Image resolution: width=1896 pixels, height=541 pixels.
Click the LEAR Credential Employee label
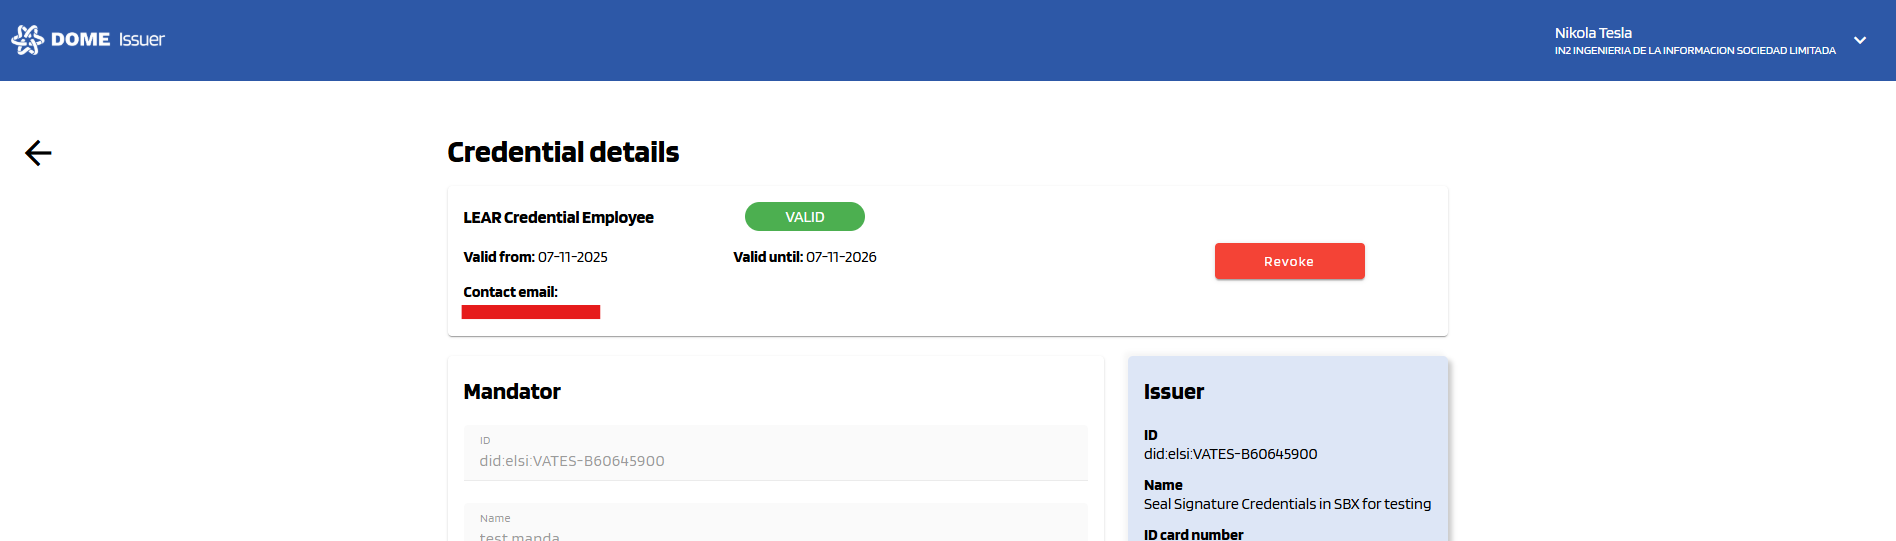tap(558, 218)
